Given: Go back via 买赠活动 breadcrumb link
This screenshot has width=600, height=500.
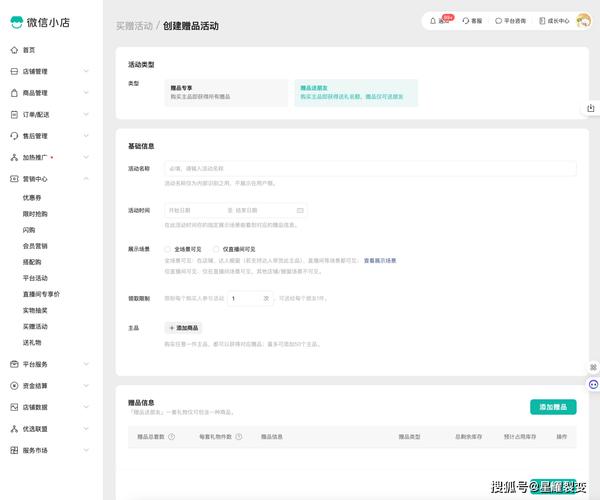Looking at the screenshot, I should coord(134,26).
